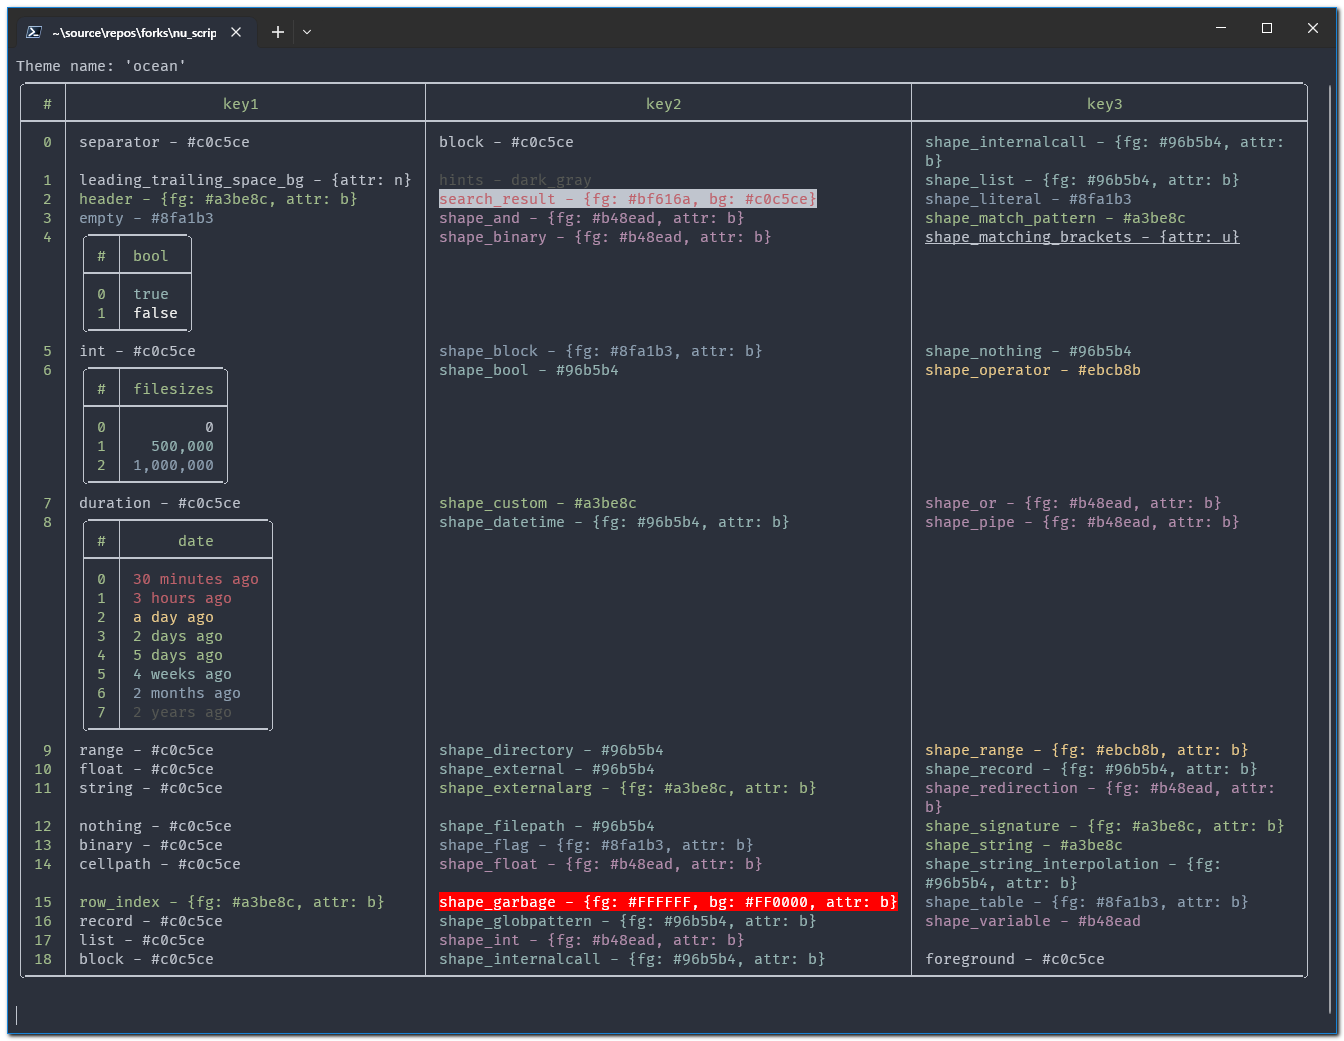Screen dimensions: 1344x1041
Task: Click "shape_variable - #b48ead" entry
Action: point(1033,921)
